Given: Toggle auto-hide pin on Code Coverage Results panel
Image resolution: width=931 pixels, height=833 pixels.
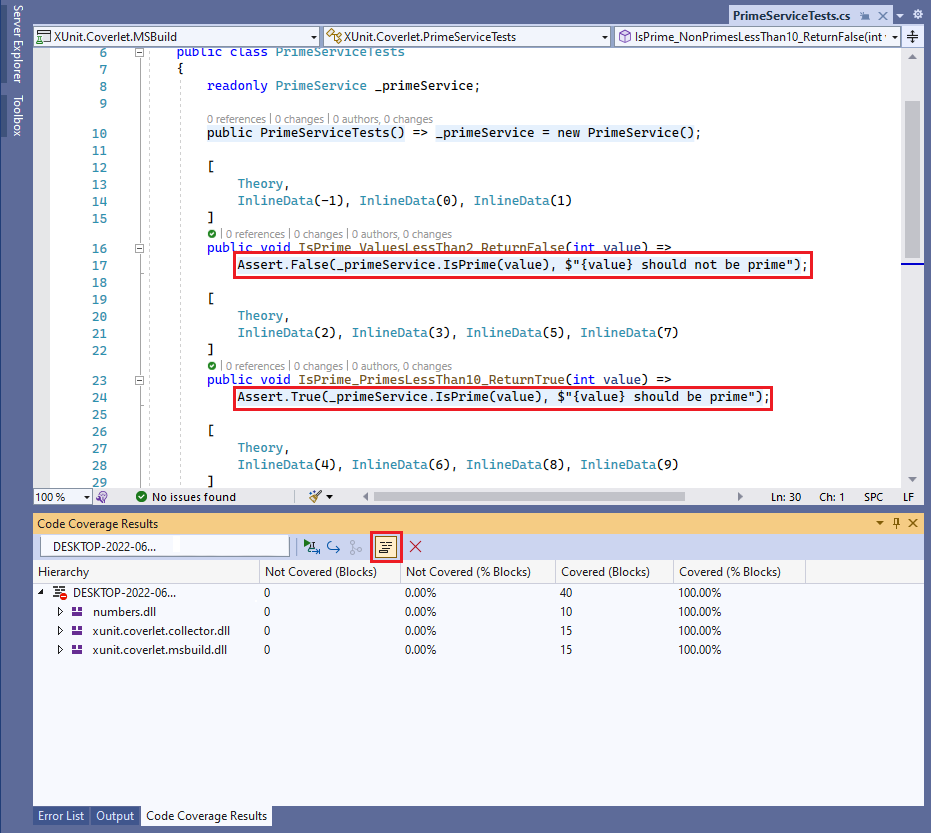Looking at the screenshot, I should pos(895,523).
